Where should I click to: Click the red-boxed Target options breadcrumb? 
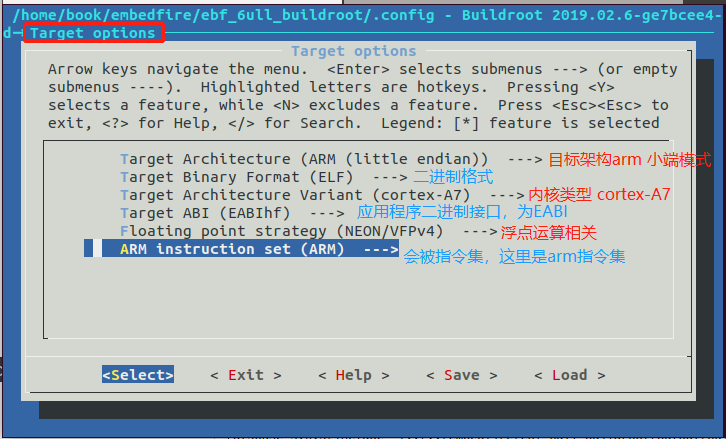click(x=94, y=33)
